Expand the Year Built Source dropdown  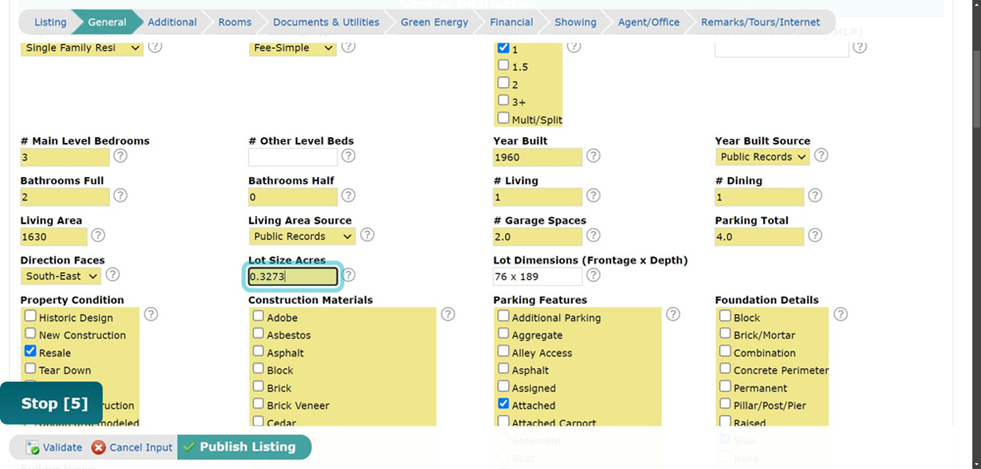pos(762,157)
